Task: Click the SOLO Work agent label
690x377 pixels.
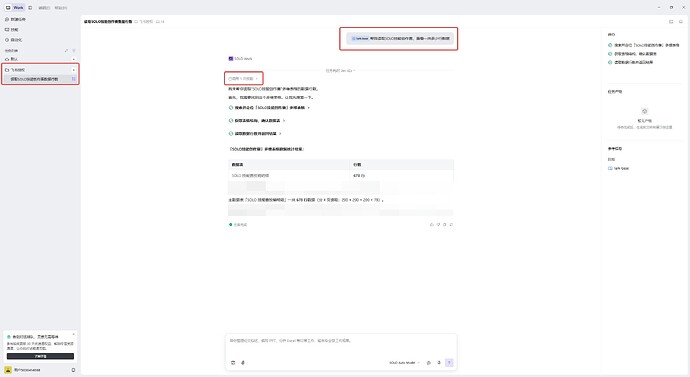Action: tap(240, 59)
